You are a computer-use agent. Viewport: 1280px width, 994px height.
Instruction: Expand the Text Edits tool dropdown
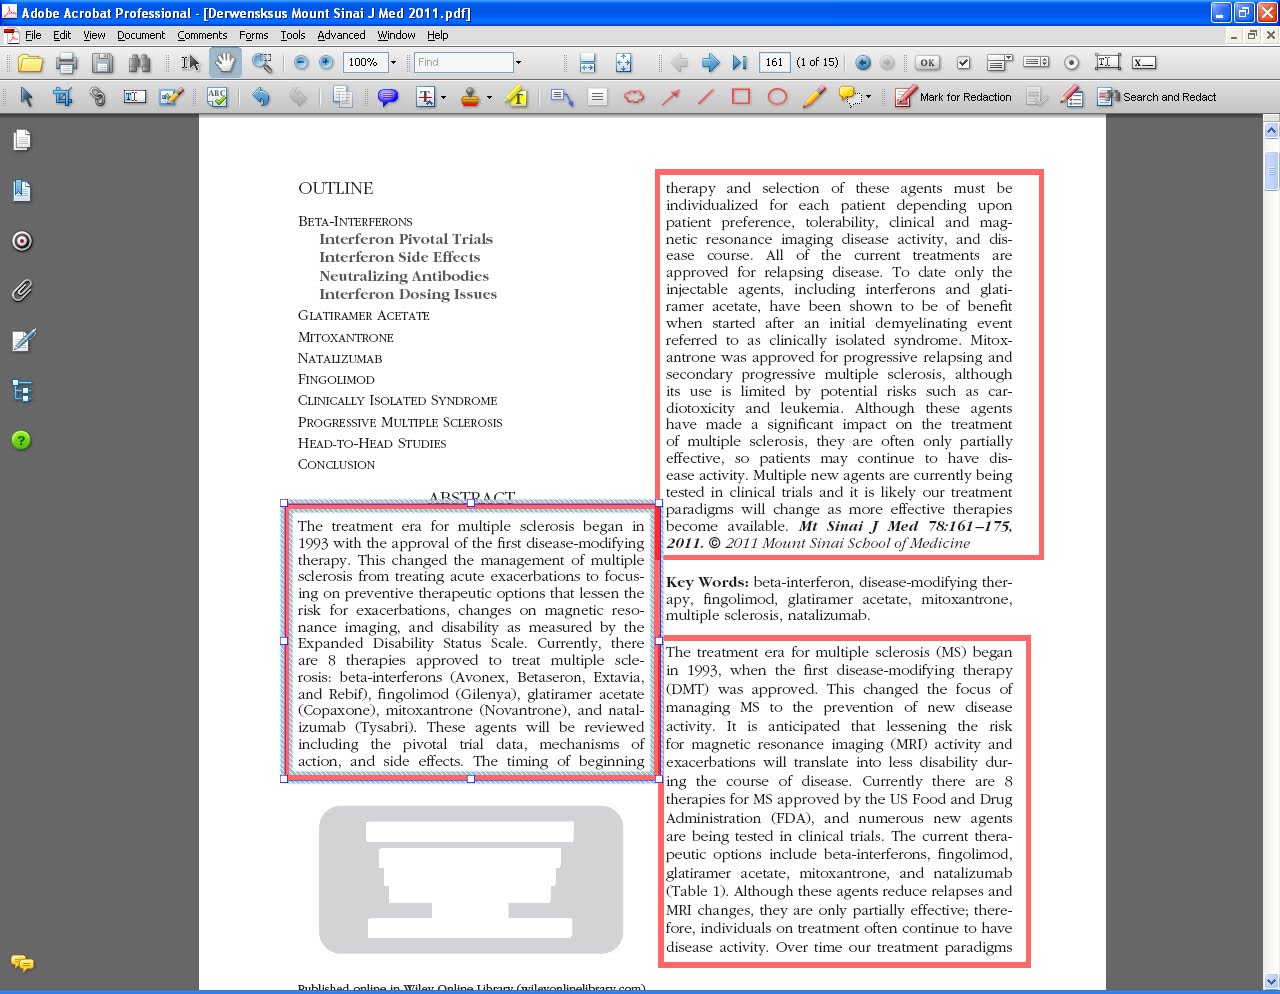coord(443,98)
